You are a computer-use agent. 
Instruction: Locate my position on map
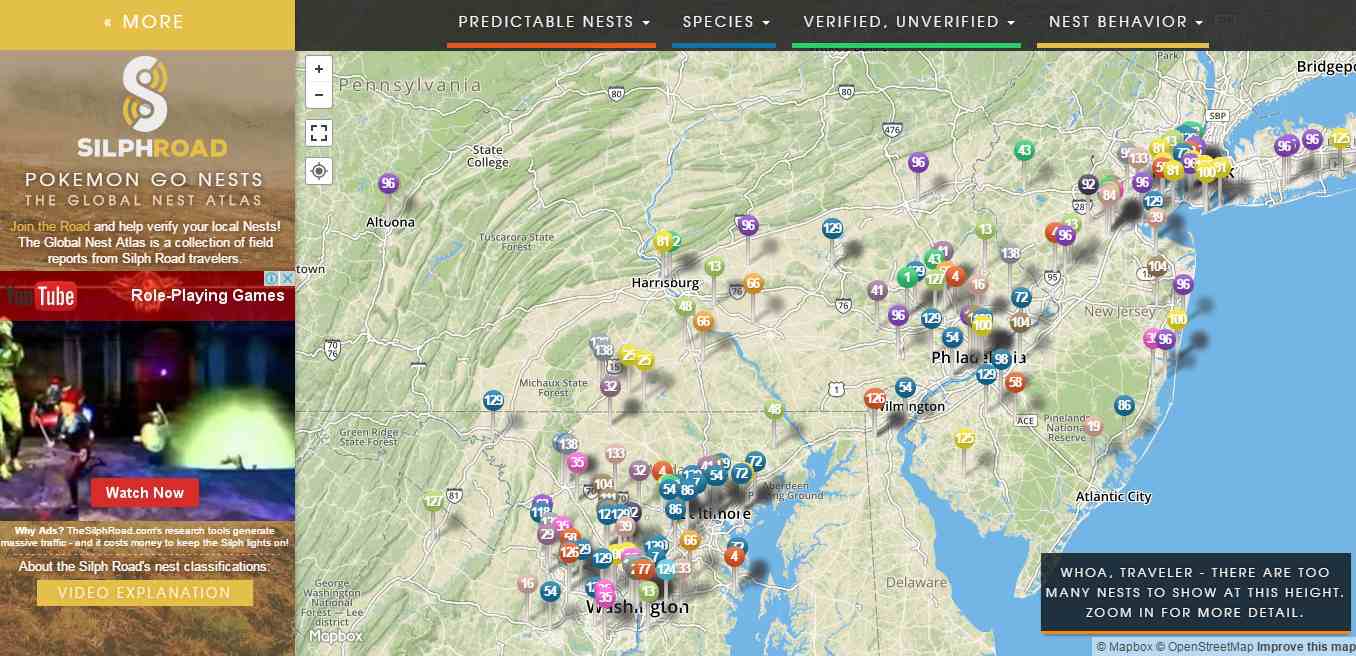pos(319,171)
